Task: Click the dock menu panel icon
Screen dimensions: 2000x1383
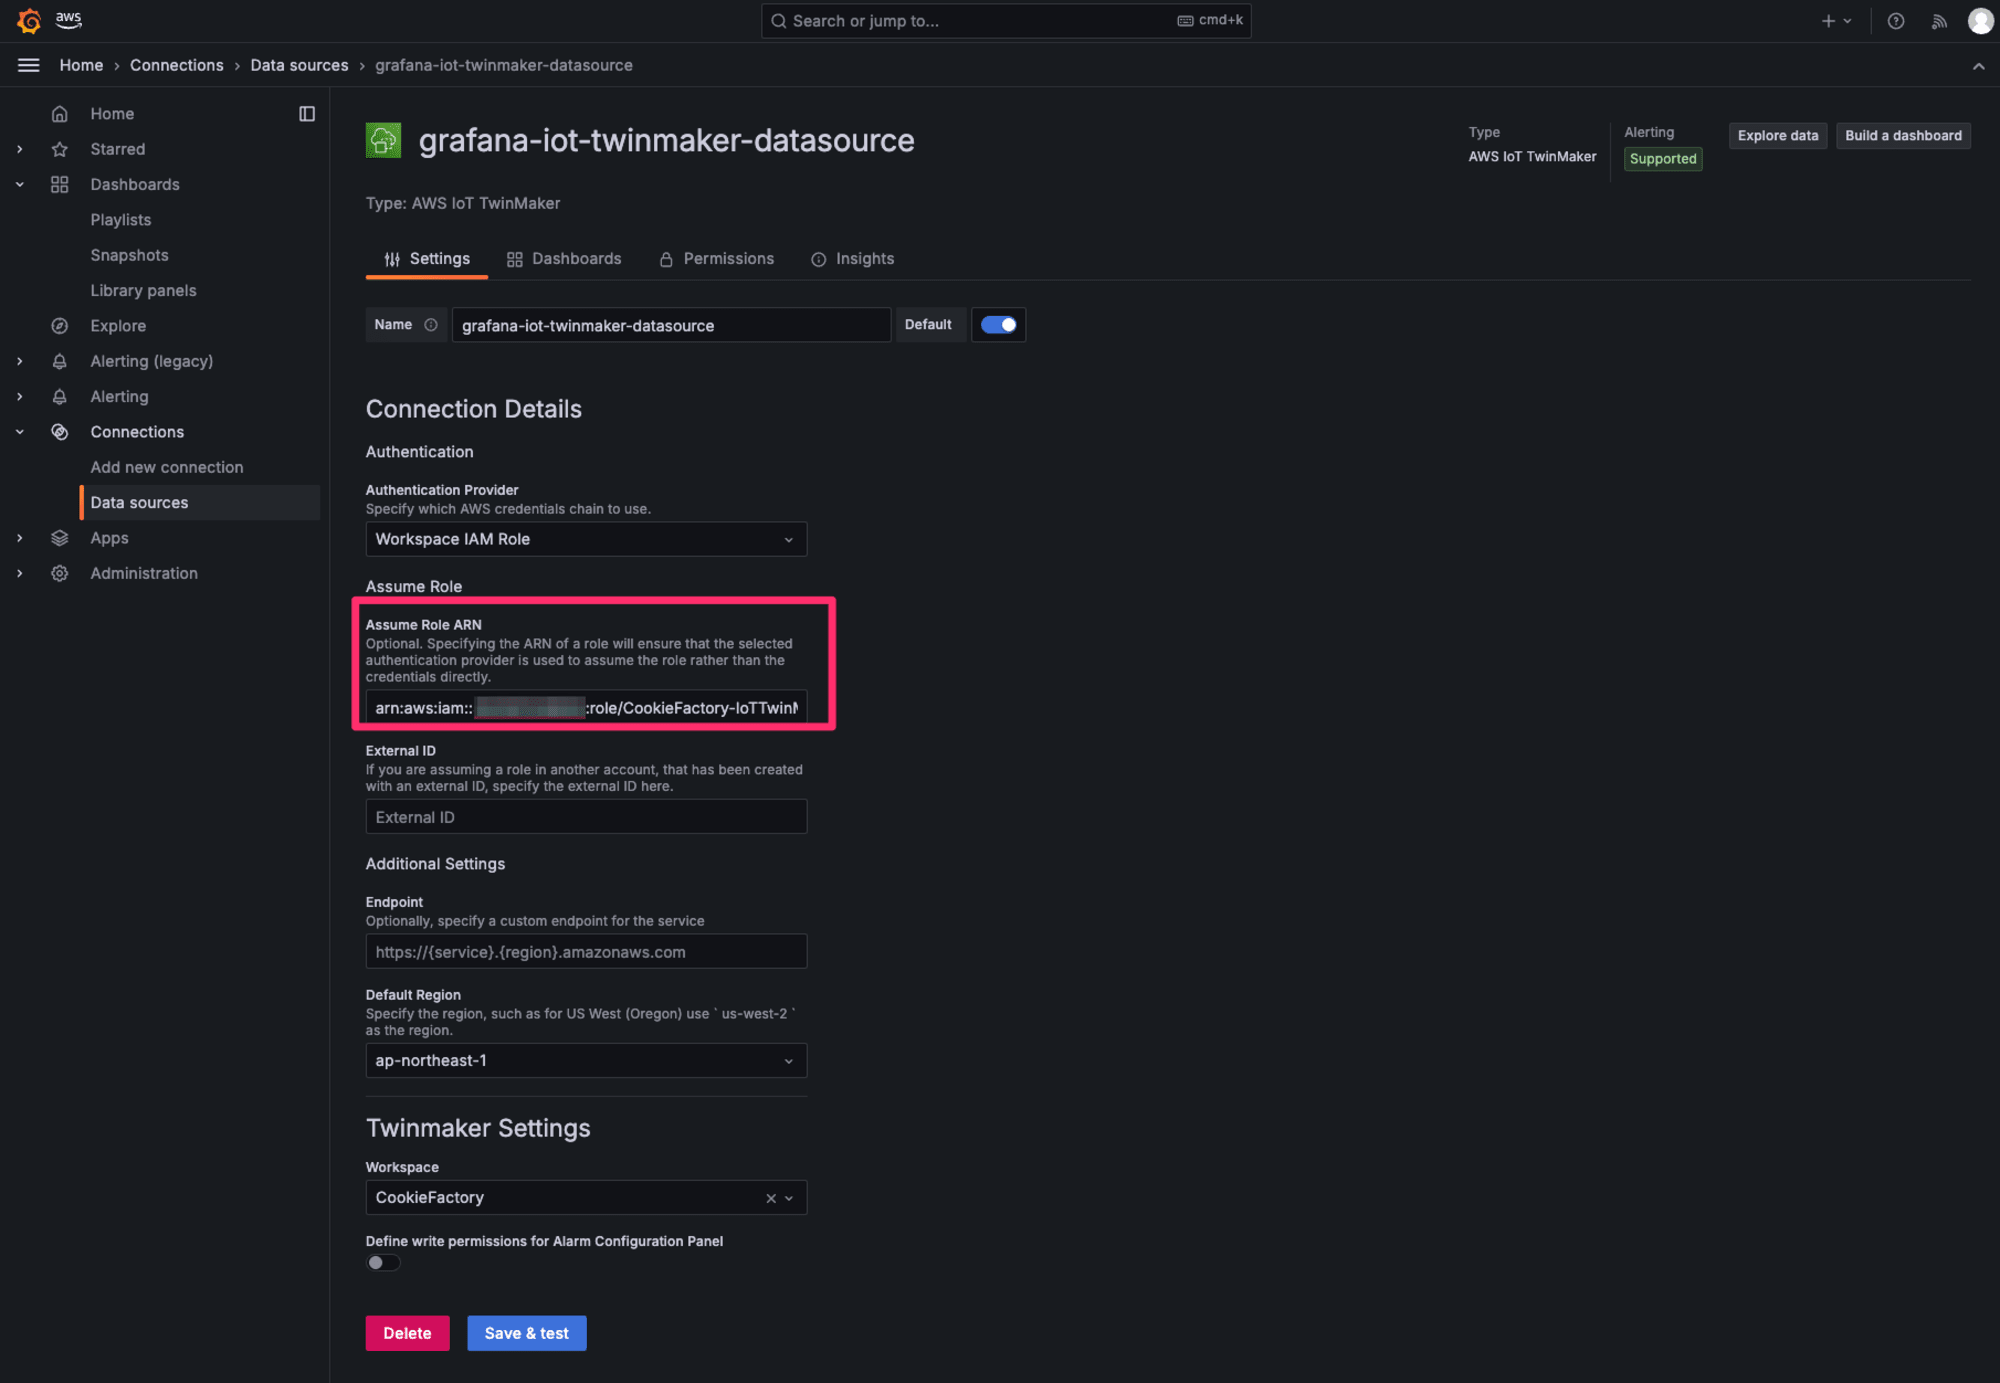Action: pyautogui.click(x=307, y=114)
